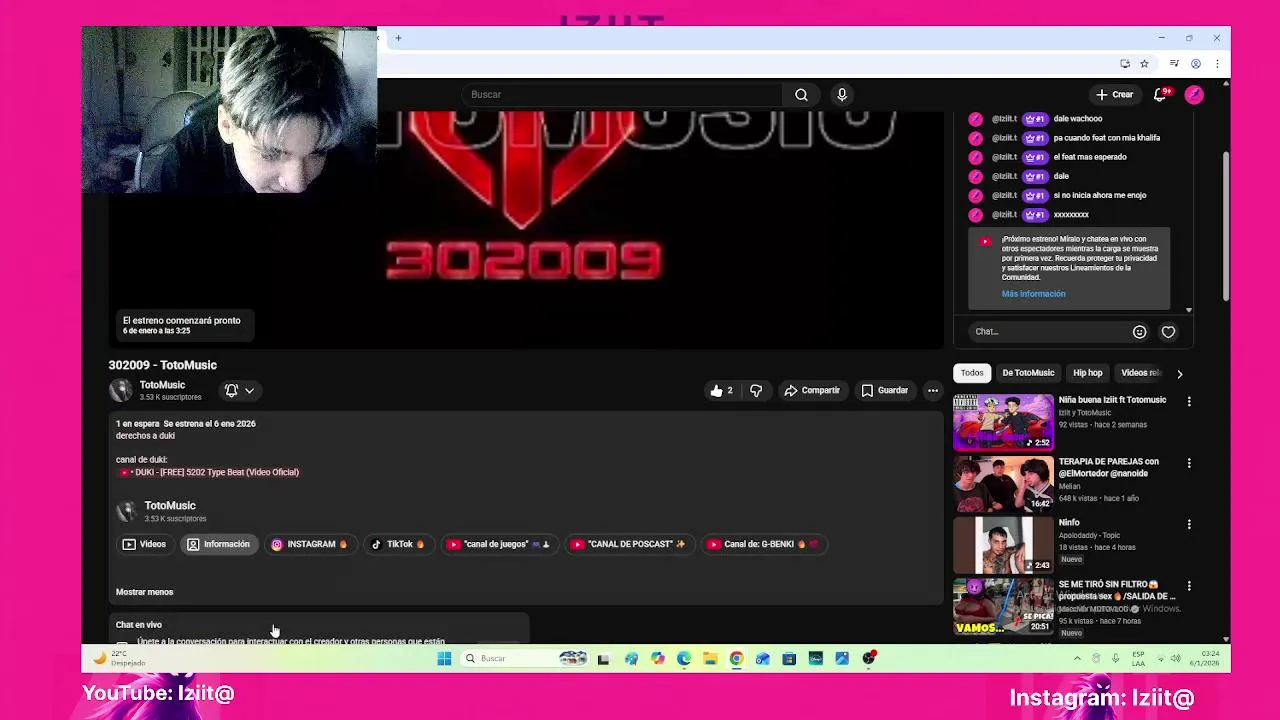
Task: Click the Compartir share button
Action: coord(812,390)
